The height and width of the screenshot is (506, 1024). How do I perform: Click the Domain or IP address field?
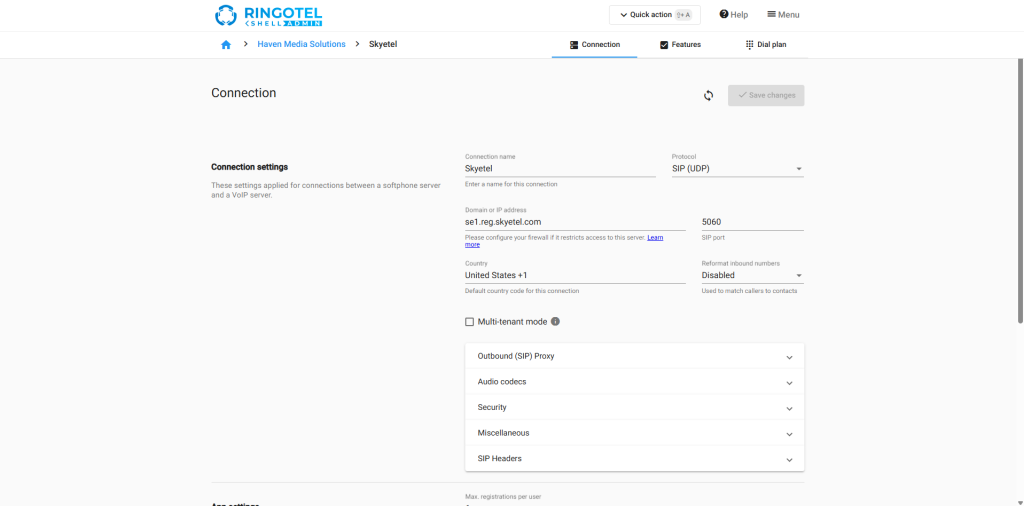pos(582,222)
